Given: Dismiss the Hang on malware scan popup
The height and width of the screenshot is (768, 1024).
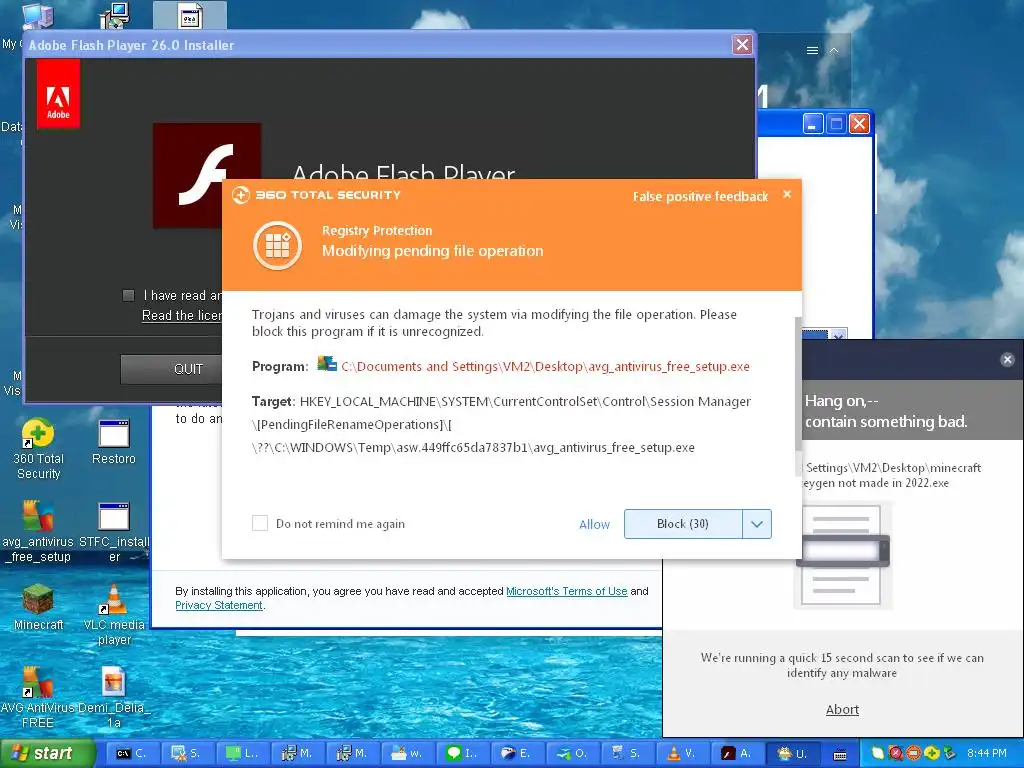Looking at the screenshot, I should [1007, 359].
